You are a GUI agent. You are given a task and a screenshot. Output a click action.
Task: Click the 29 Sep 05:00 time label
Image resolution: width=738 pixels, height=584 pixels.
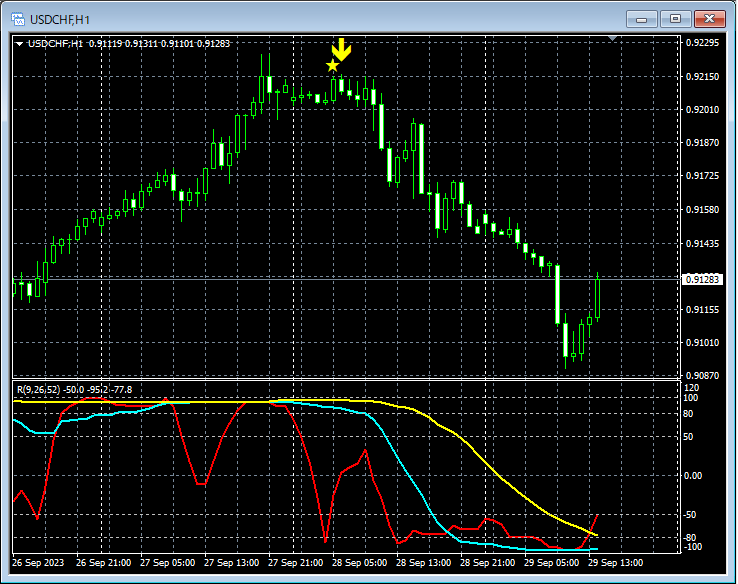(x=552, y=563)
